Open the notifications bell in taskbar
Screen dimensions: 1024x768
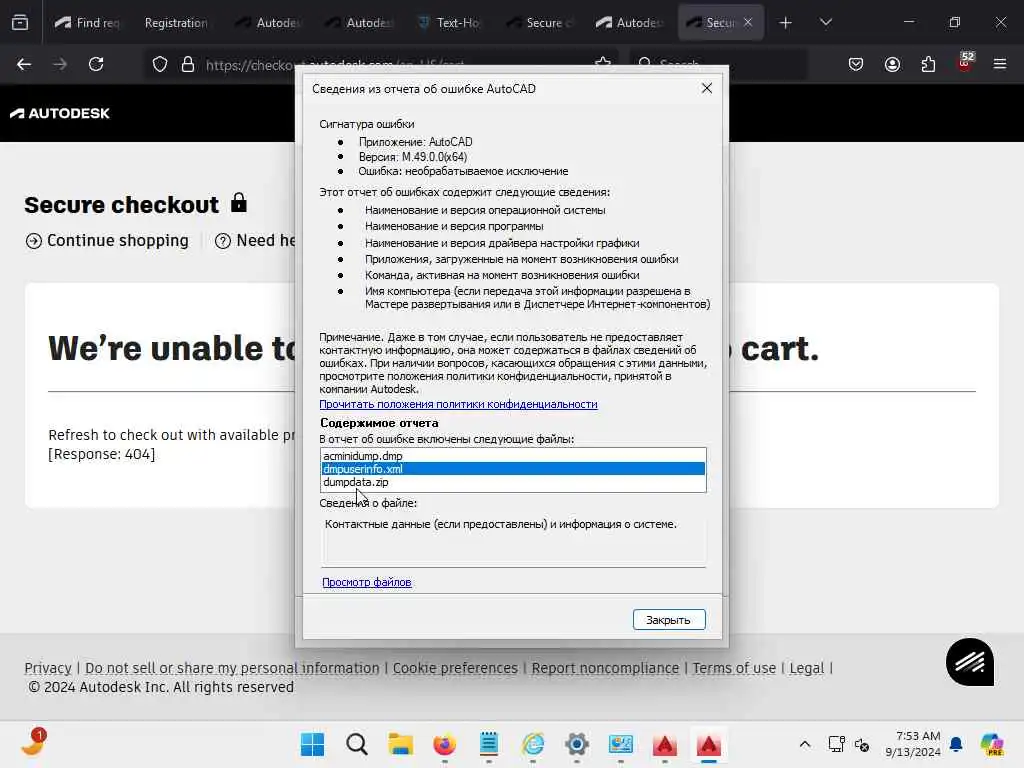(956, 744)
